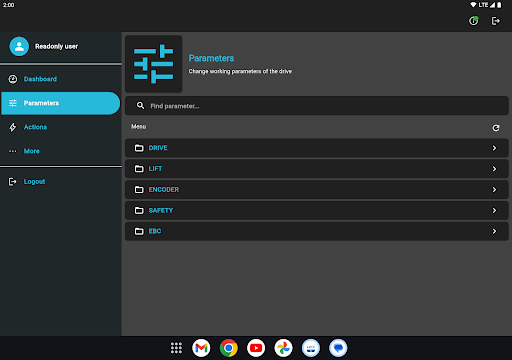Click the Readonly user name text
The image size is (512, 360).
click(56, 46)
